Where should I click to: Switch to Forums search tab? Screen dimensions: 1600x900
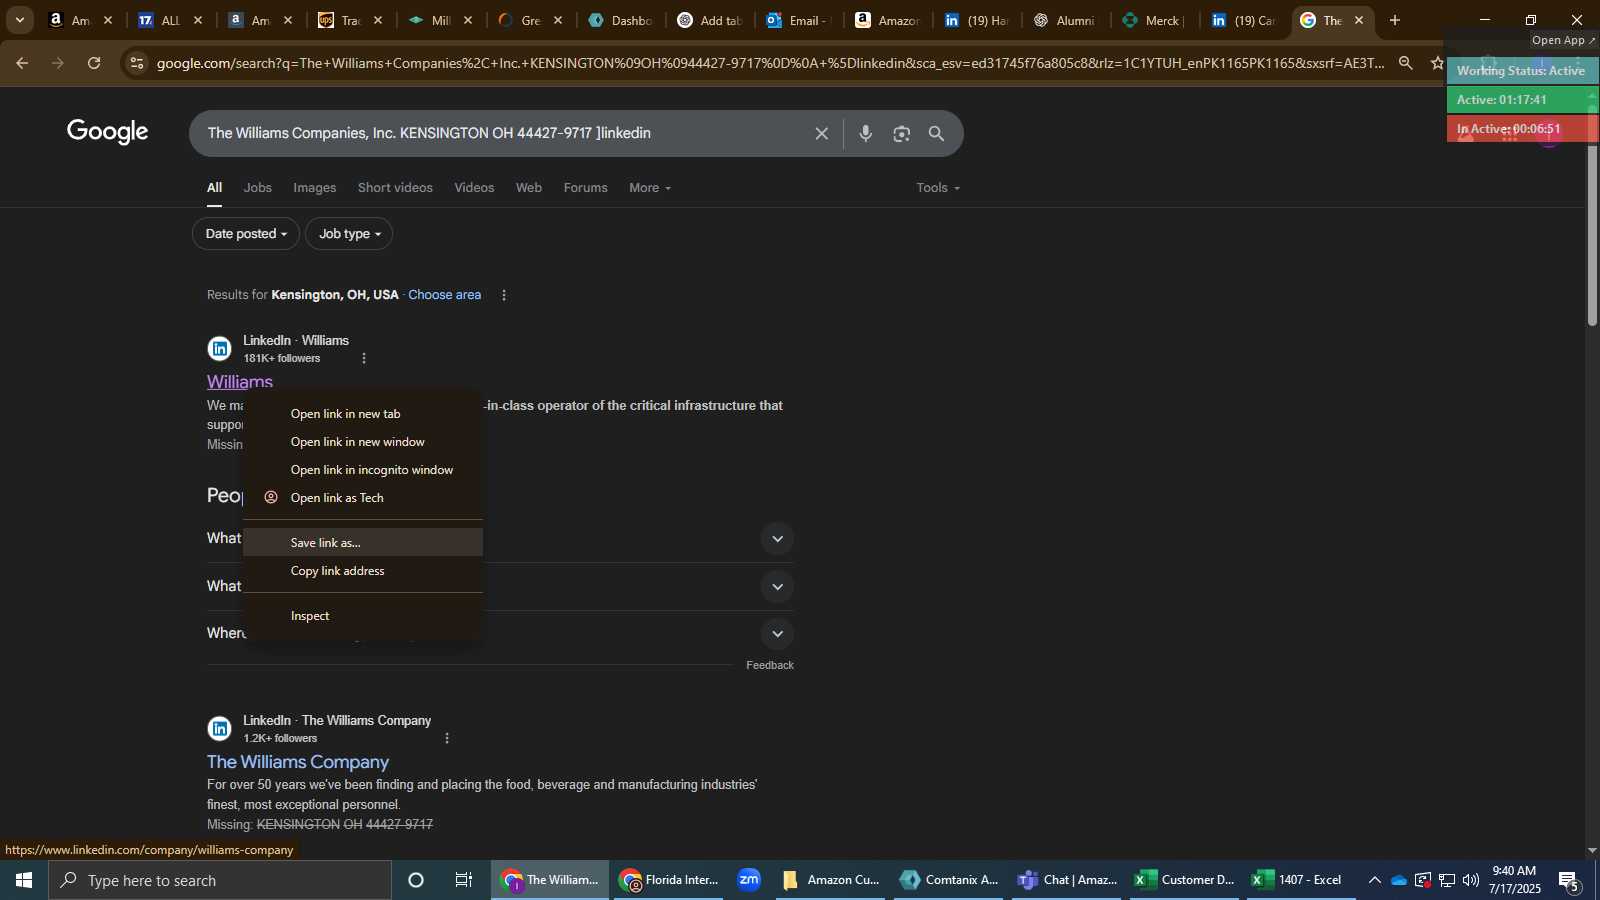pos(585,188)
